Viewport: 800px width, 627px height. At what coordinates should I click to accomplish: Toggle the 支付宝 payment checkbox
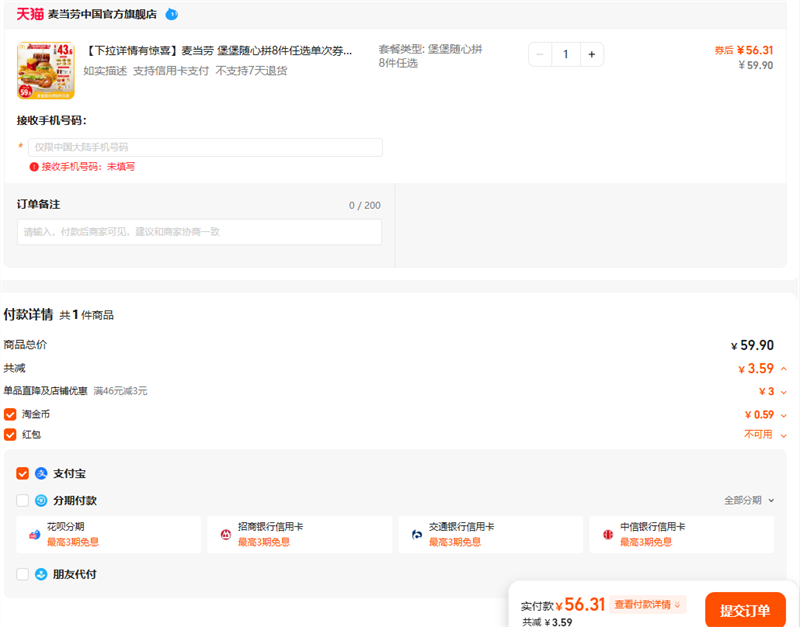pos(22,473)
